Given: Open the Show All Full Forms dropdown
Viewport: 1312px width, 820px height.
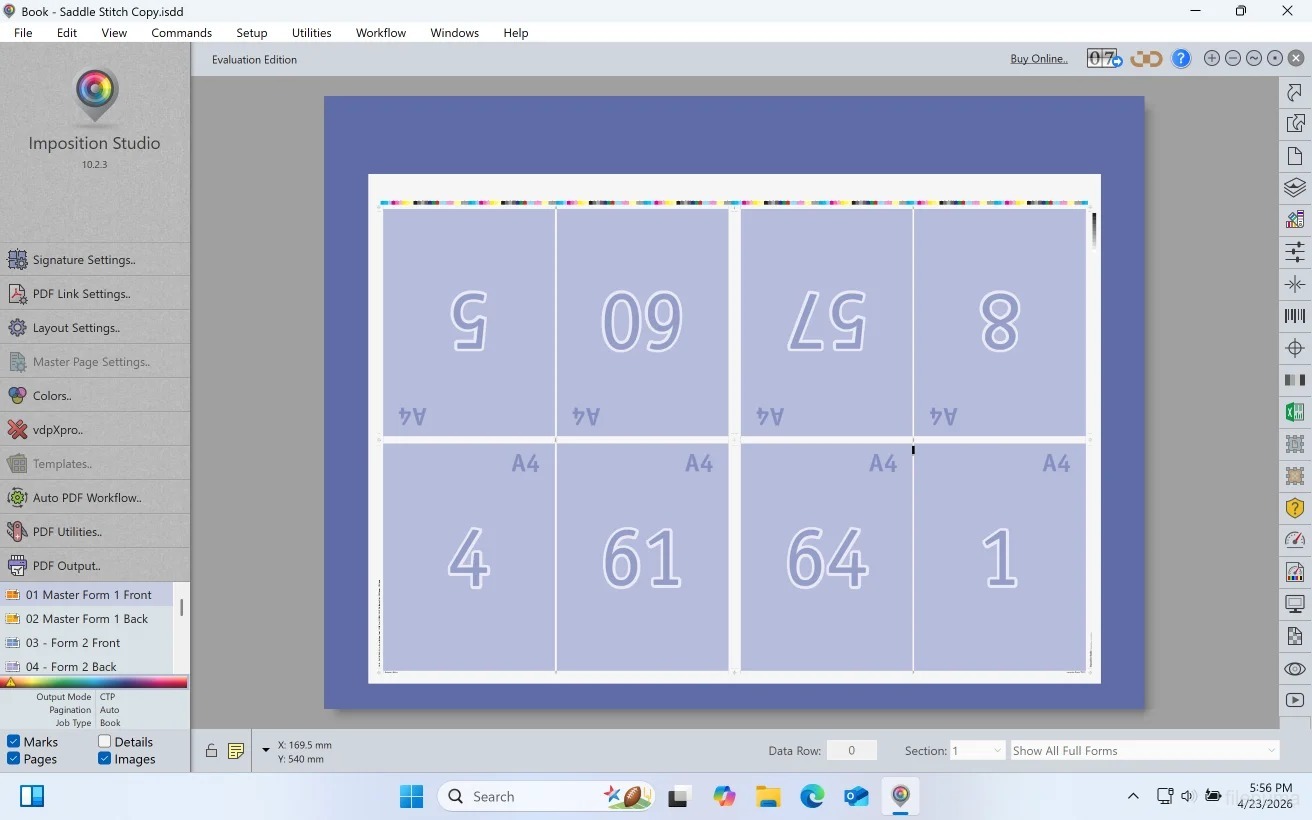Looking at the screenshot, I should (x=1144, y=751).
